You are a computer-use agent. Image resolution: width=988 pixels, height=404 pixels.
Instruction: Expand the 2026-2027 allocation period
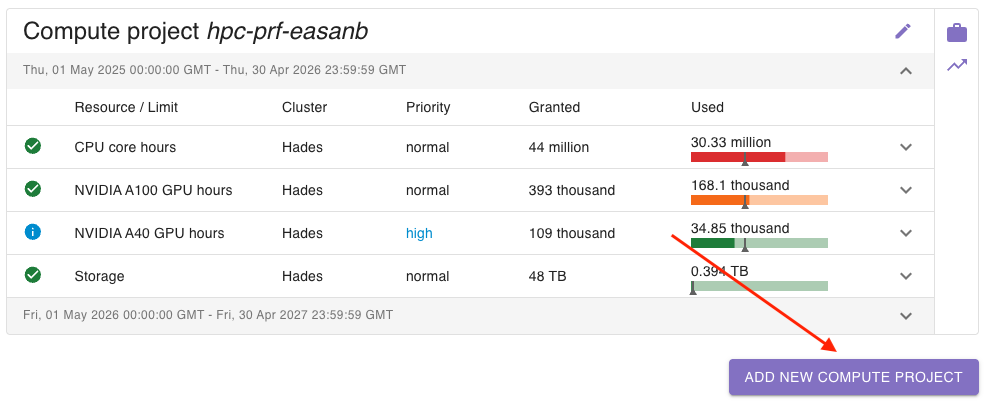click(x=906, y=316)
